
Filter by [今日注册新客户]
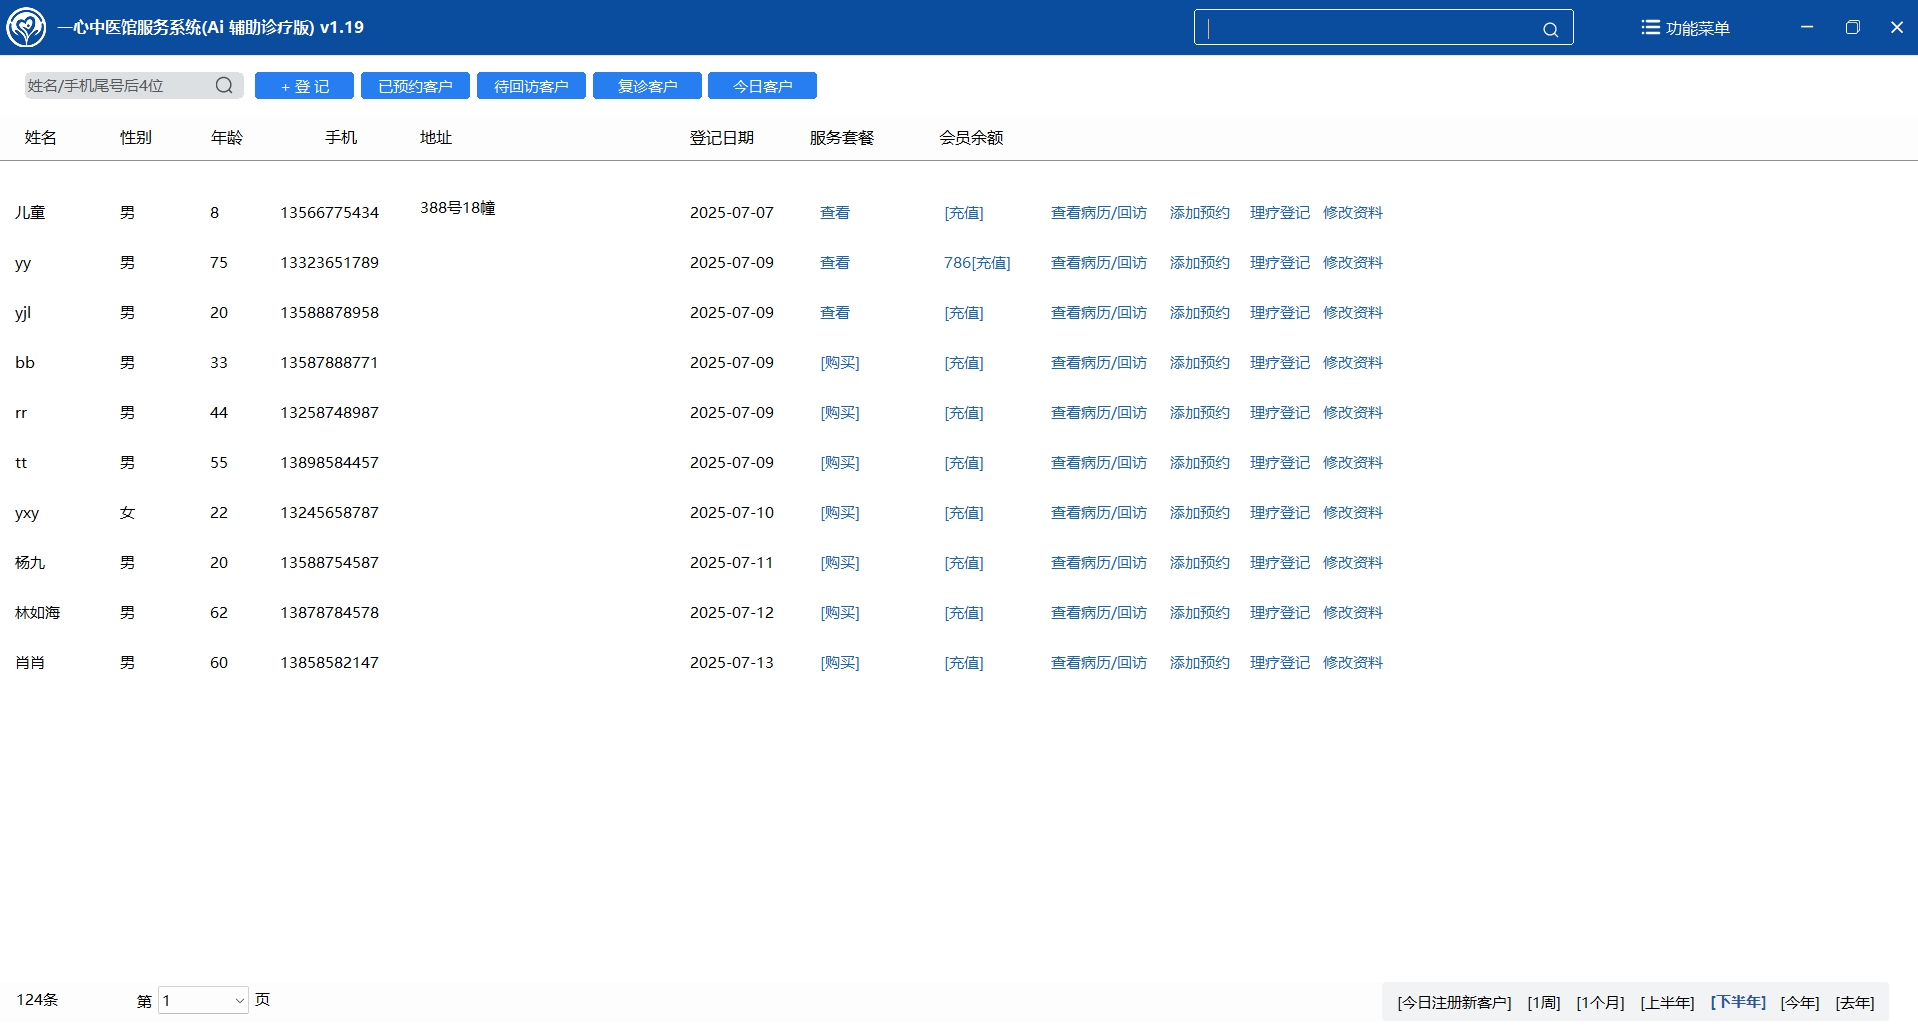[x=1454, y=1002]
